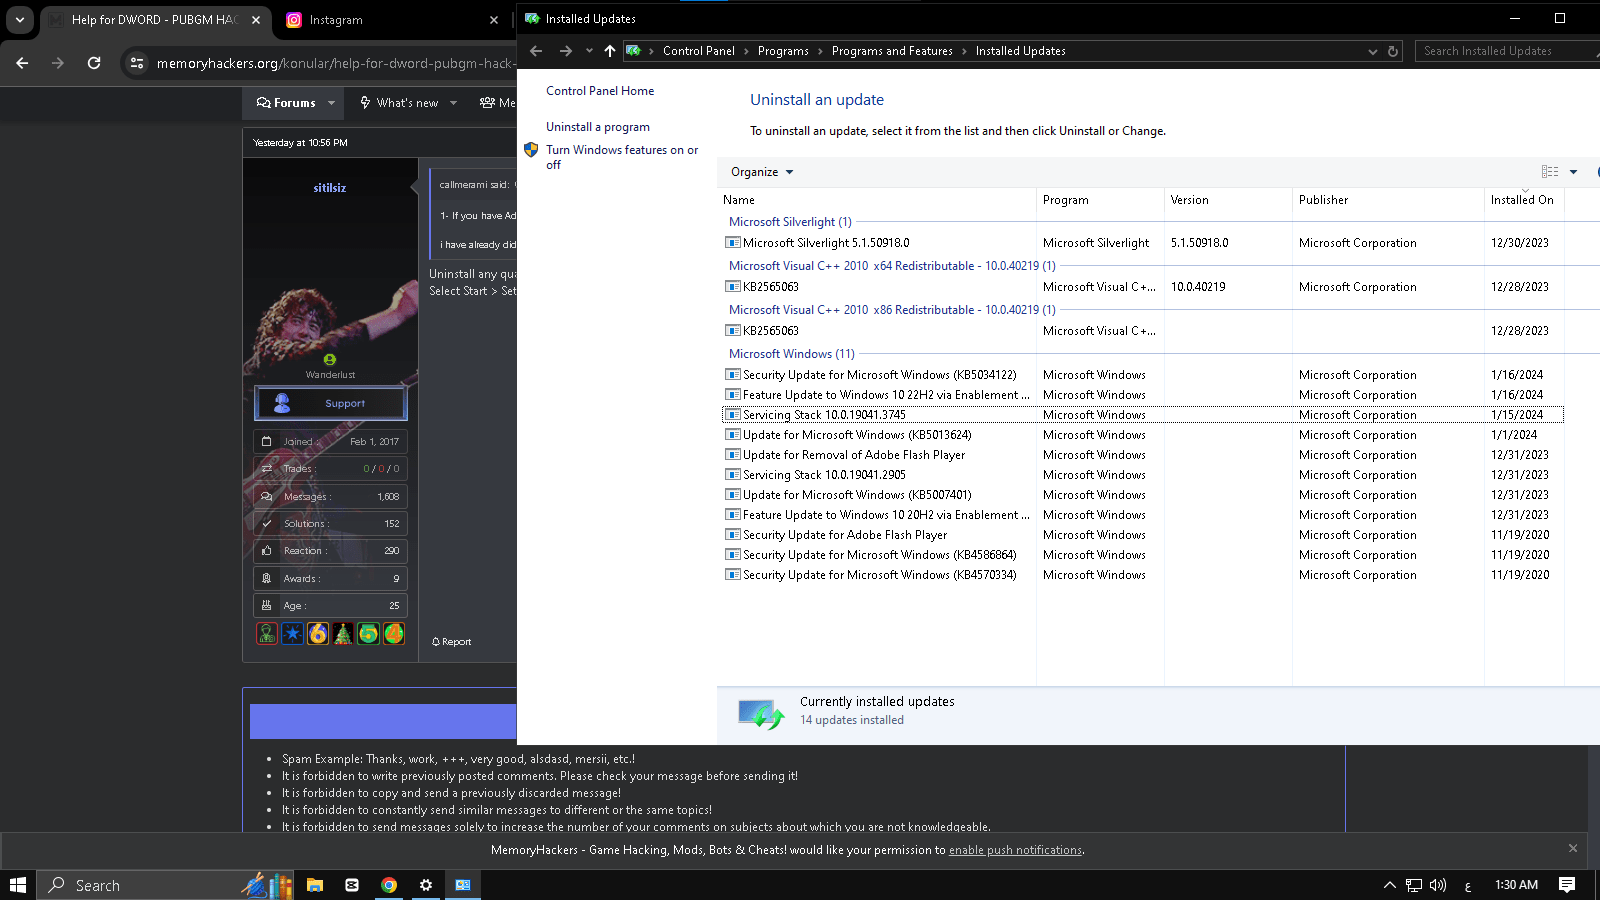This screenshot has width=1600, height=900.
Task: Refresh the Installed Updates list
Action: [x=1393, y=51]
